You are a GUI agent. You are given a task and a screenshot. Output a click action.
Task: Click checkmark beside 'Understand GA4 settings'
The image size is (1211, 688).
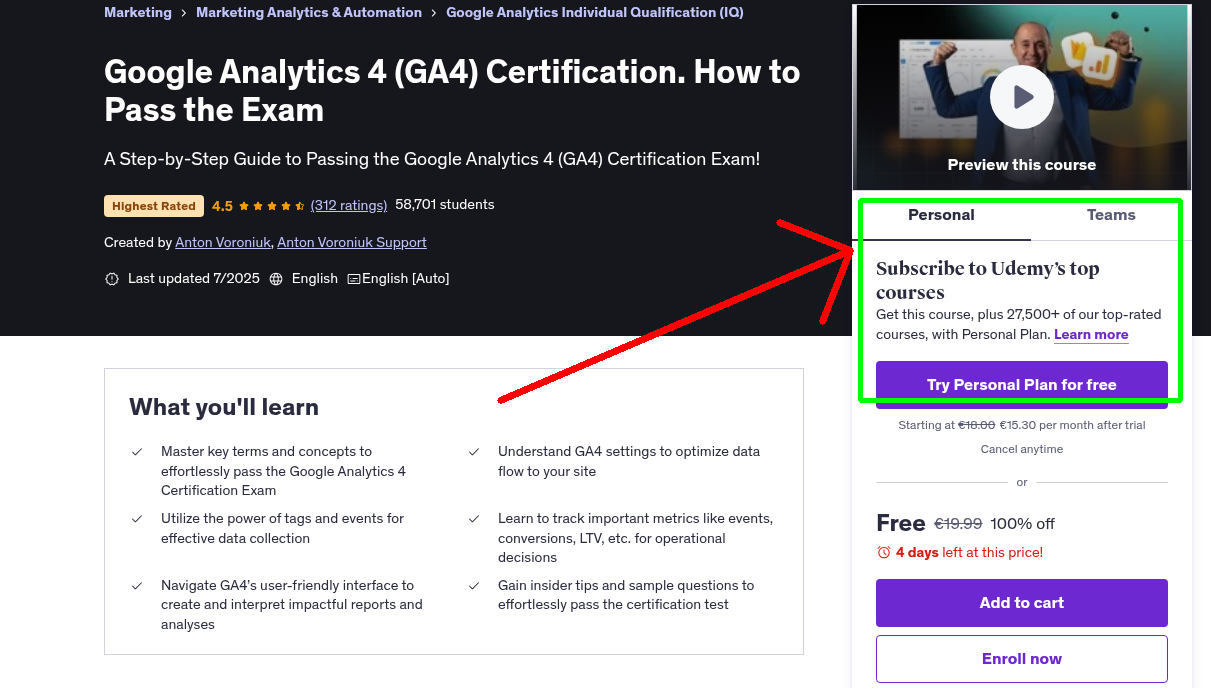[474, 452]
